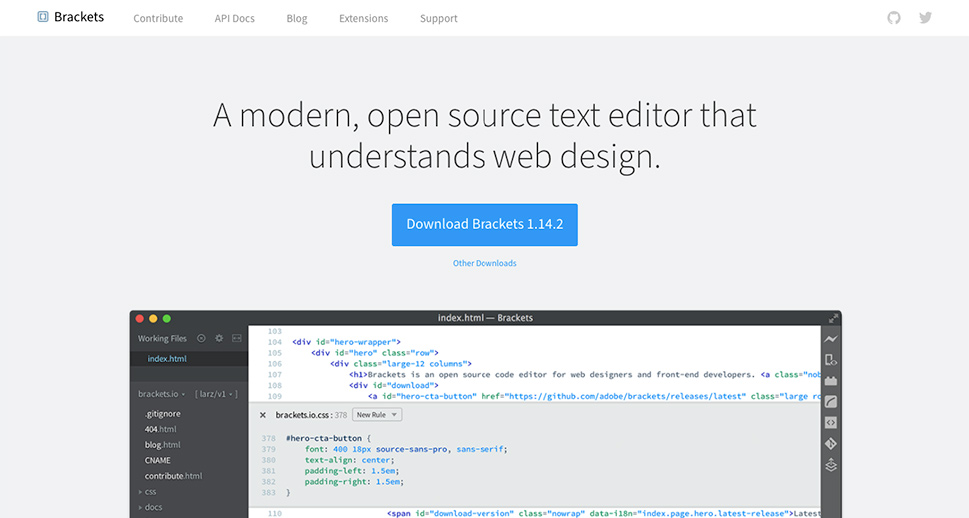Click the curve-shaped sidebar icon

tap(831, 402)
